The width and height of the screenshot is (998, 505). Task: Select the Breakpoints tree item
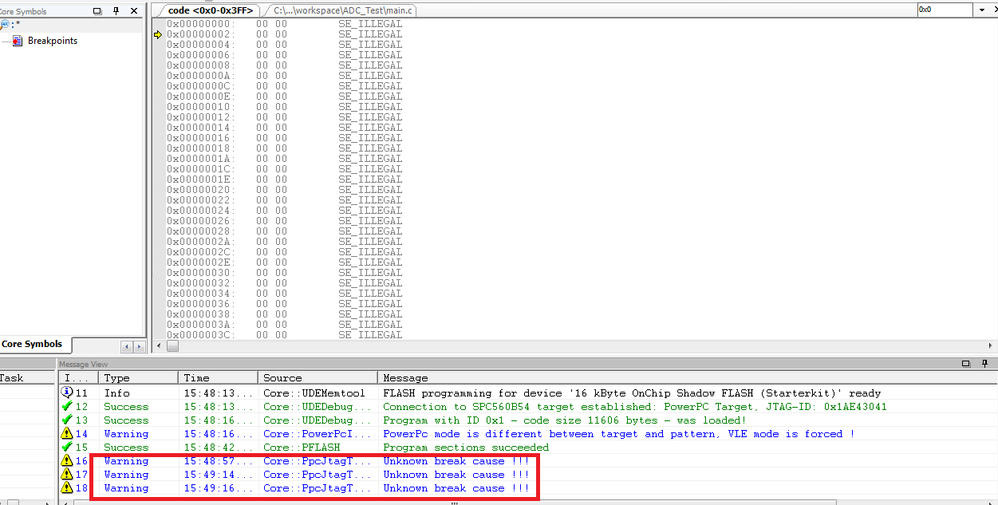point(53,41)
